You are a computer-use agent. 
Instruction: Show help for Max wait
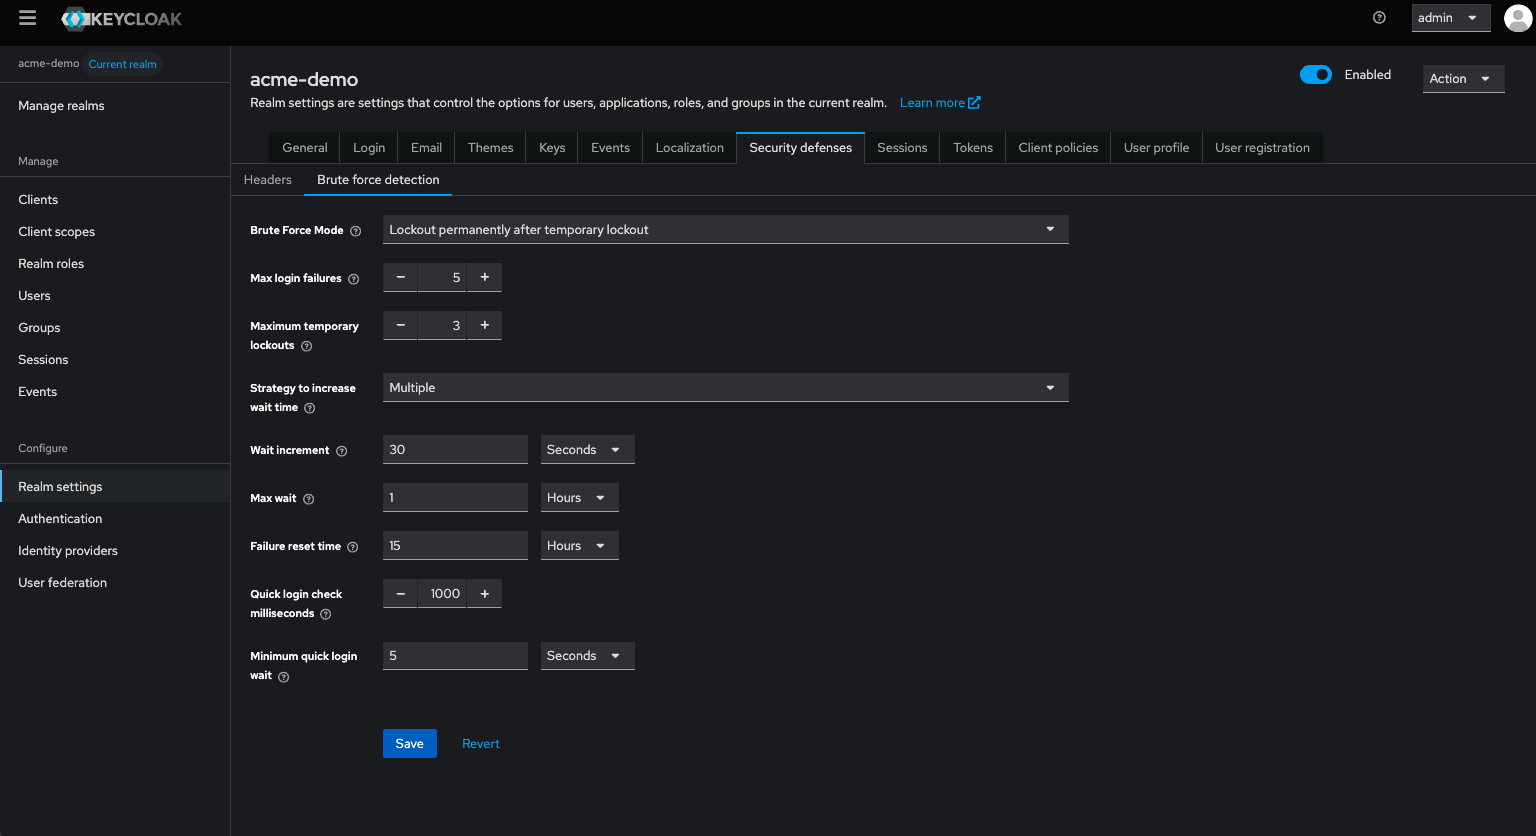click(x=308, y=499)
